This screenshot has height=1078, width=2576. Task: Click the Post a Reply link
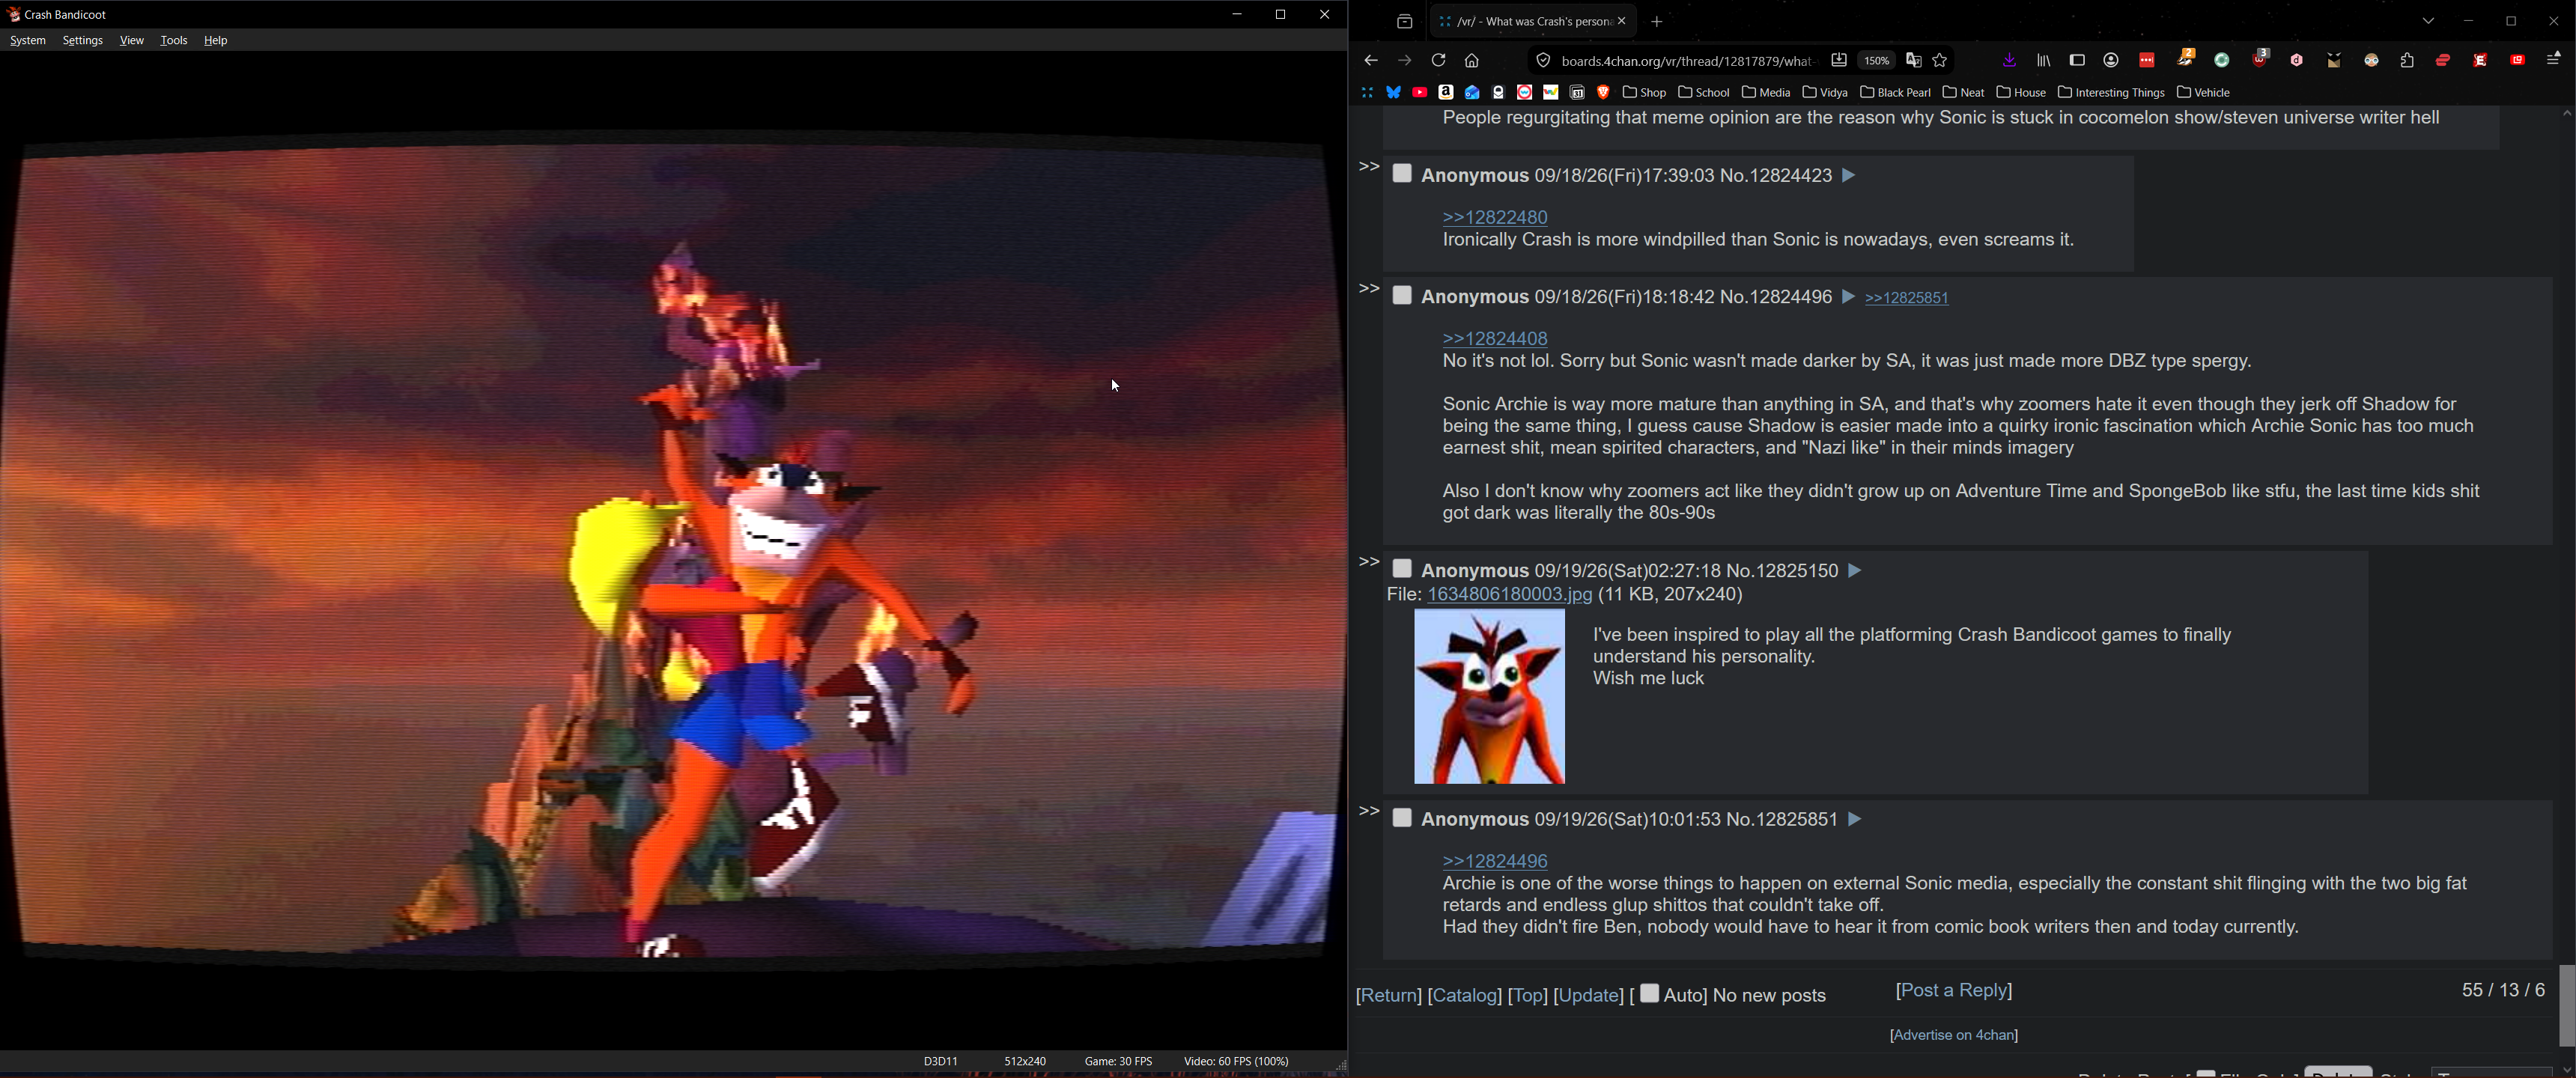1954,991
